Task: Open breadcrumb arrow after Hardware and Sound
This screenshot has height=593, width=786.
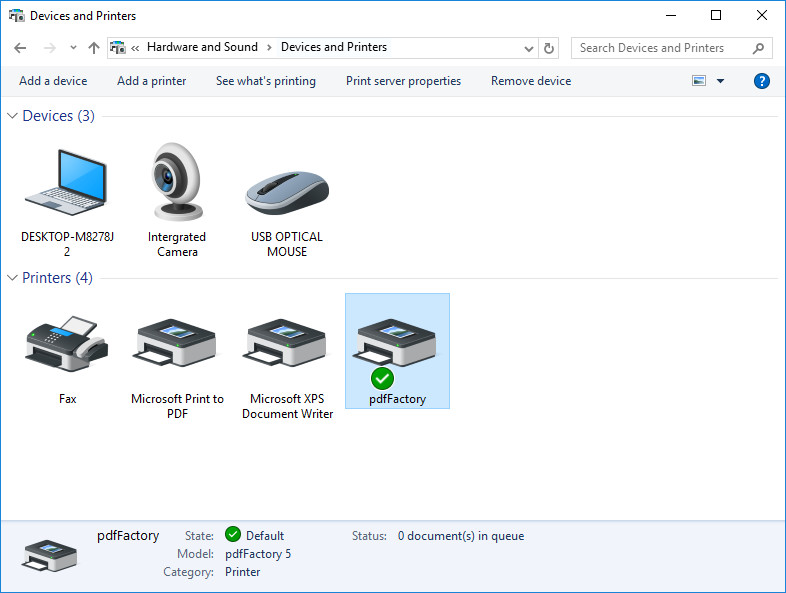Action: click(x=269, y=48)
